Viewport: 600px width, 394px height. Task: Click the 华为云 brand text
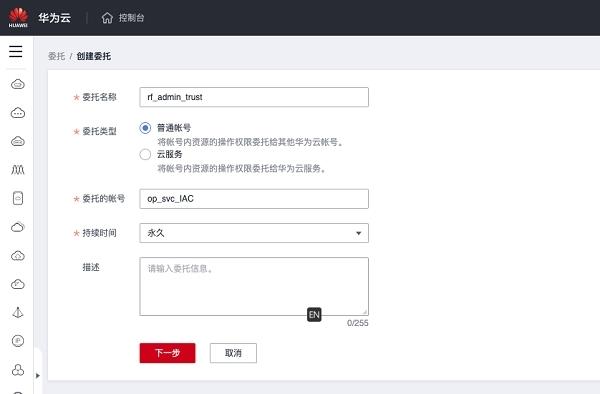tap(54, 18)
